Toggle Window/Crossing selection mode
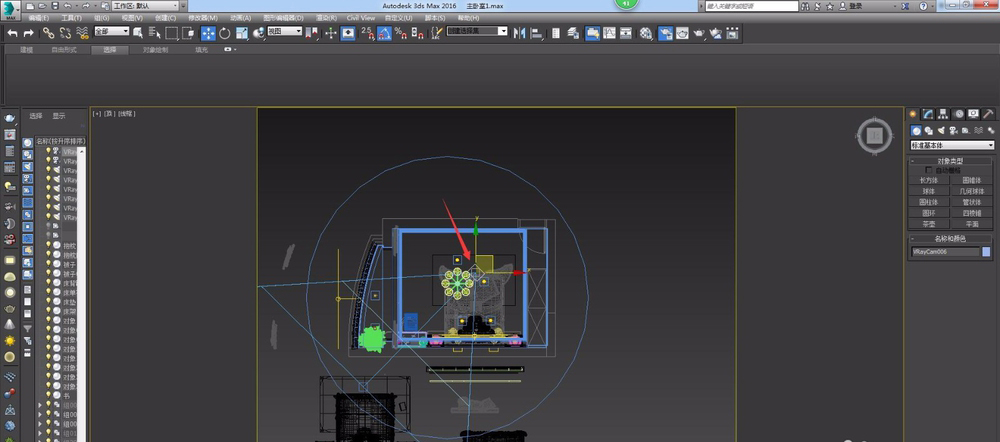 tap(188, 33)
